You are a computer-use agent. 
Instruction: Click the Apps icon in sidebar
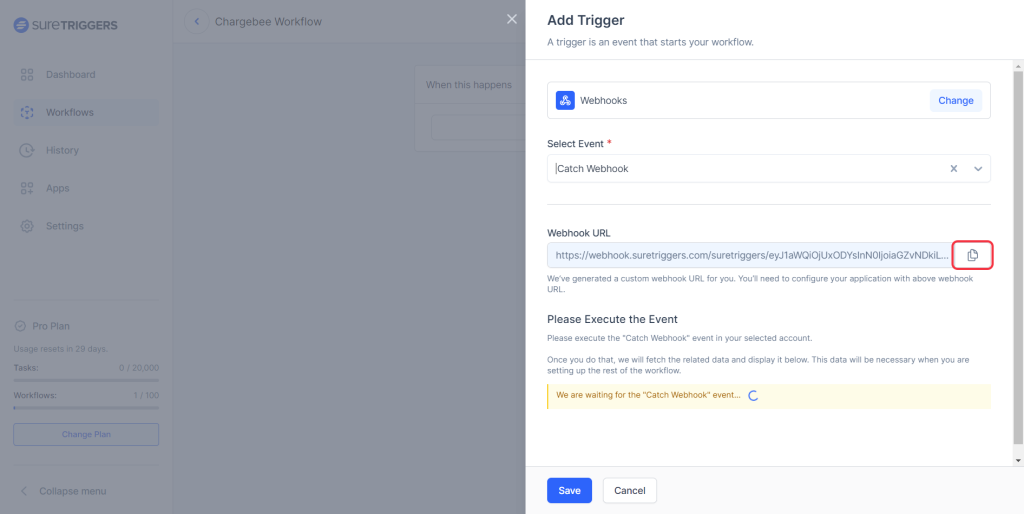point(27,188)
